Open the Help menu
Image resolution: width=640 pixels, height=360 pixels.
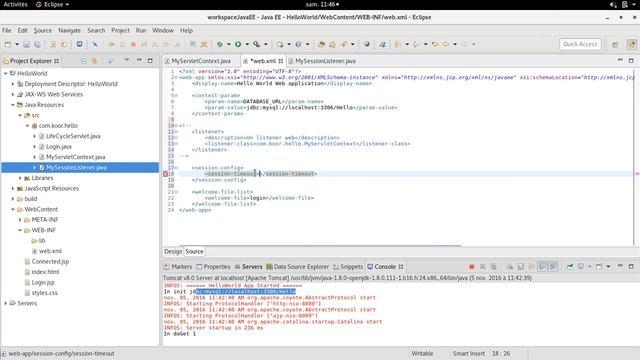coord(187,31)
